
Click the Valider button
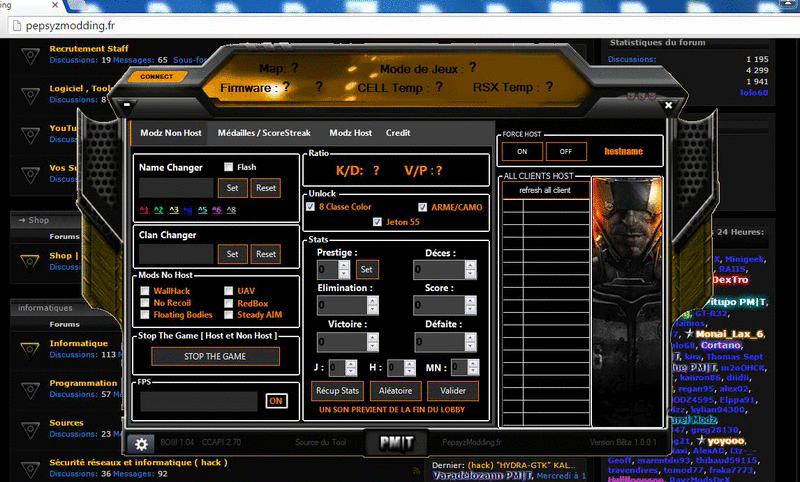tap(453, 391)
